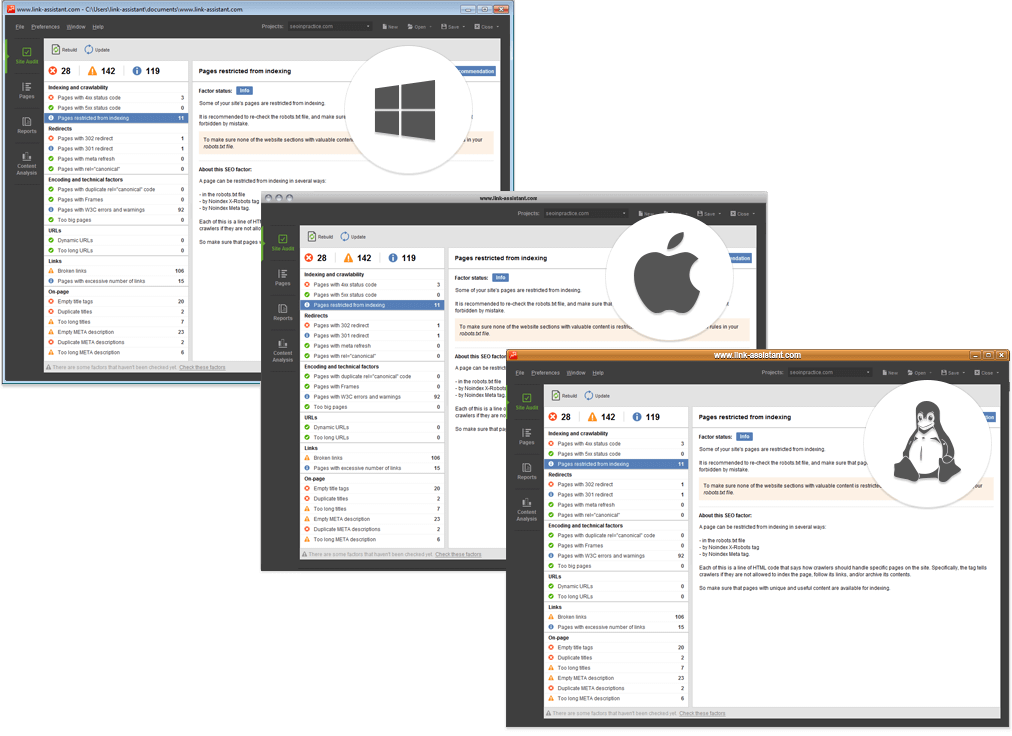Open Site Audit in the Windows-logo window sidebar
Image resolution: width=1012 pixels, height=736 pixels.
[26, 55]
